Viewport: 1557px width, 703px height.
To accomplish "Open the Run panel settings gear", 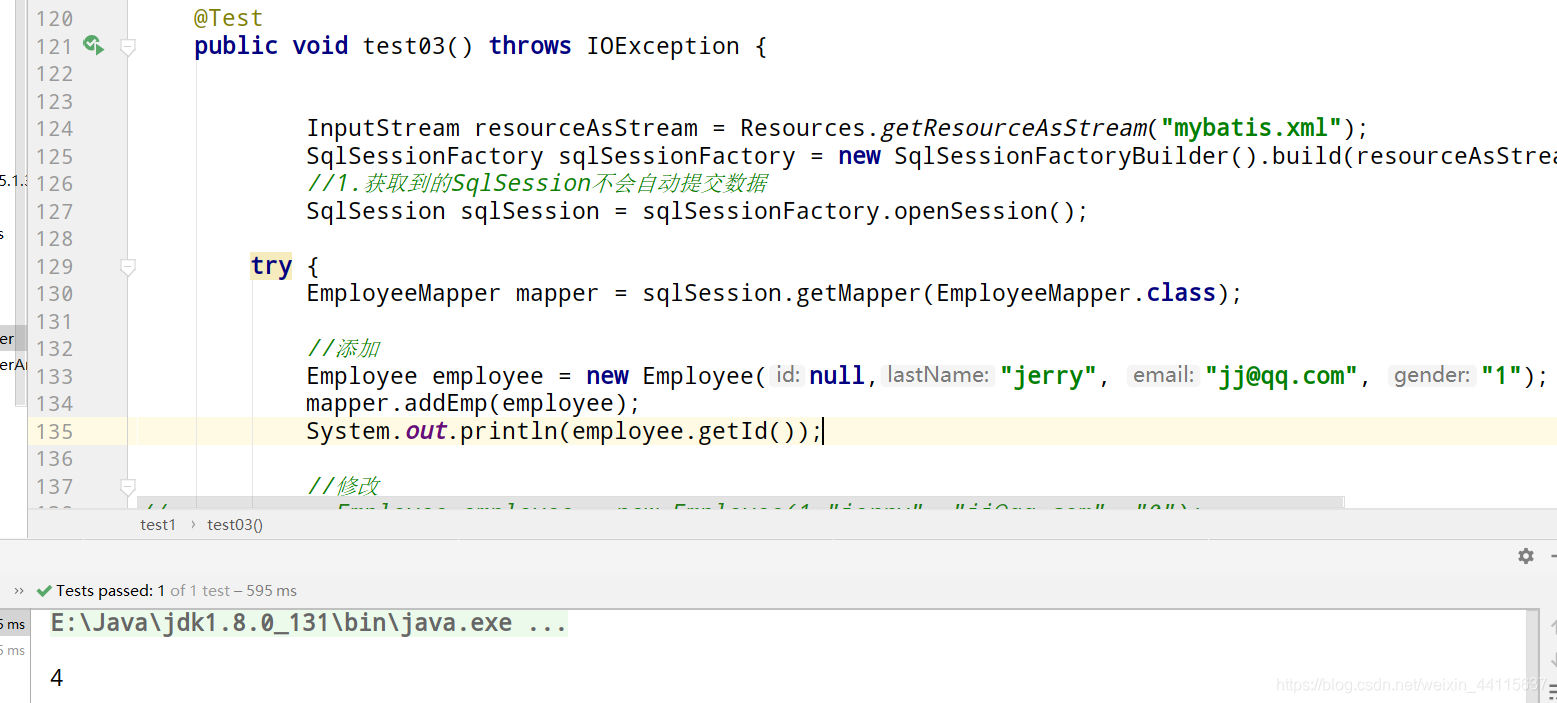I will 1525,556.
